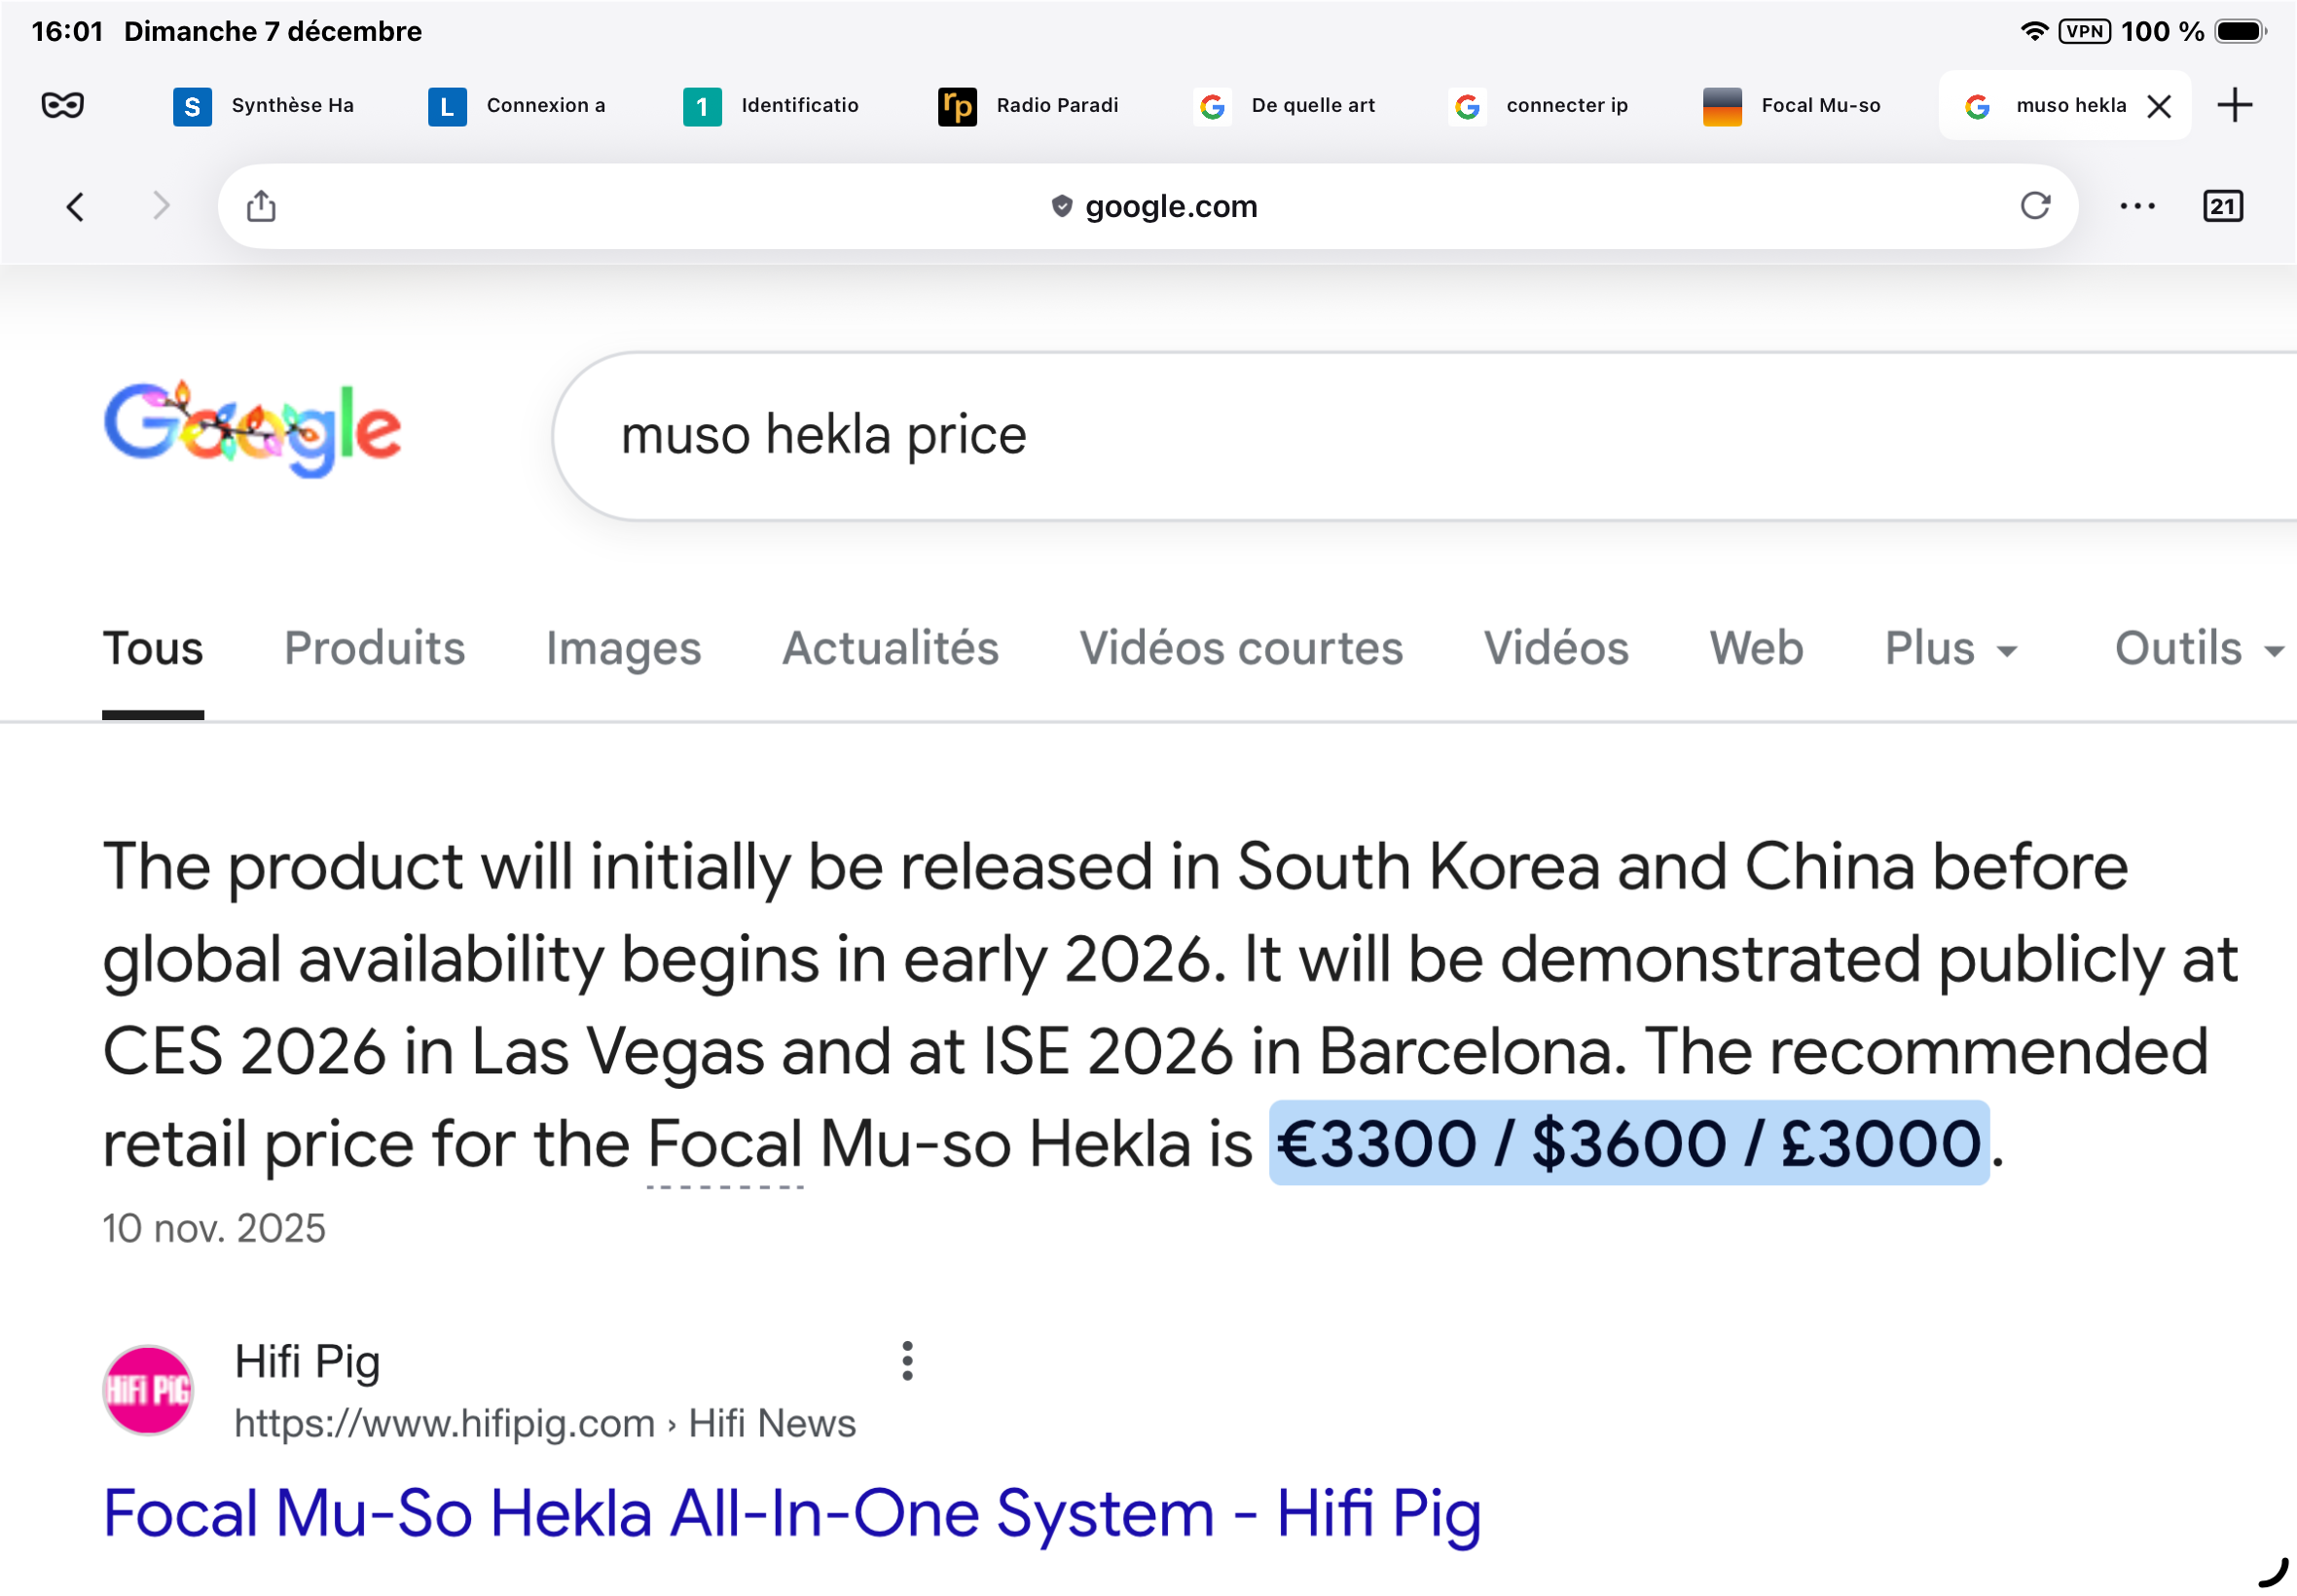Reload the google.com page
Screen dimensions: 2297x1596
2034,206
